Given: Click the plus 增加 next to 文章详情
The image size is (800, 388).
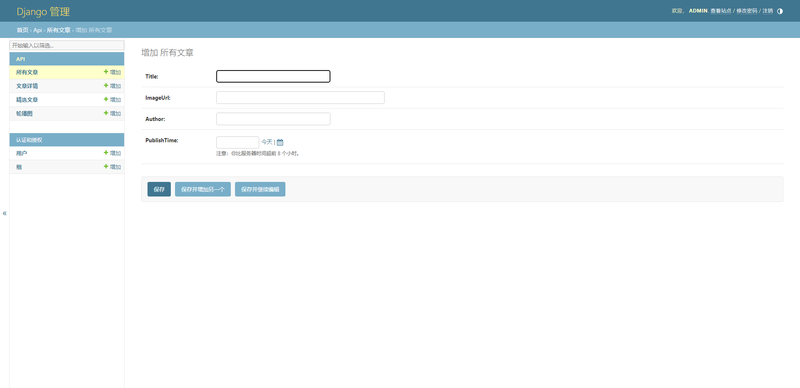Looking at the screenshot, I should 112,86.
